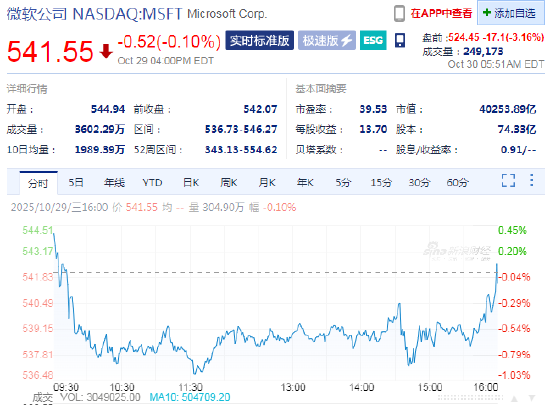Click the P/E ratio value 39.53
The image size is (550, 405).
(x=373, y=109)
